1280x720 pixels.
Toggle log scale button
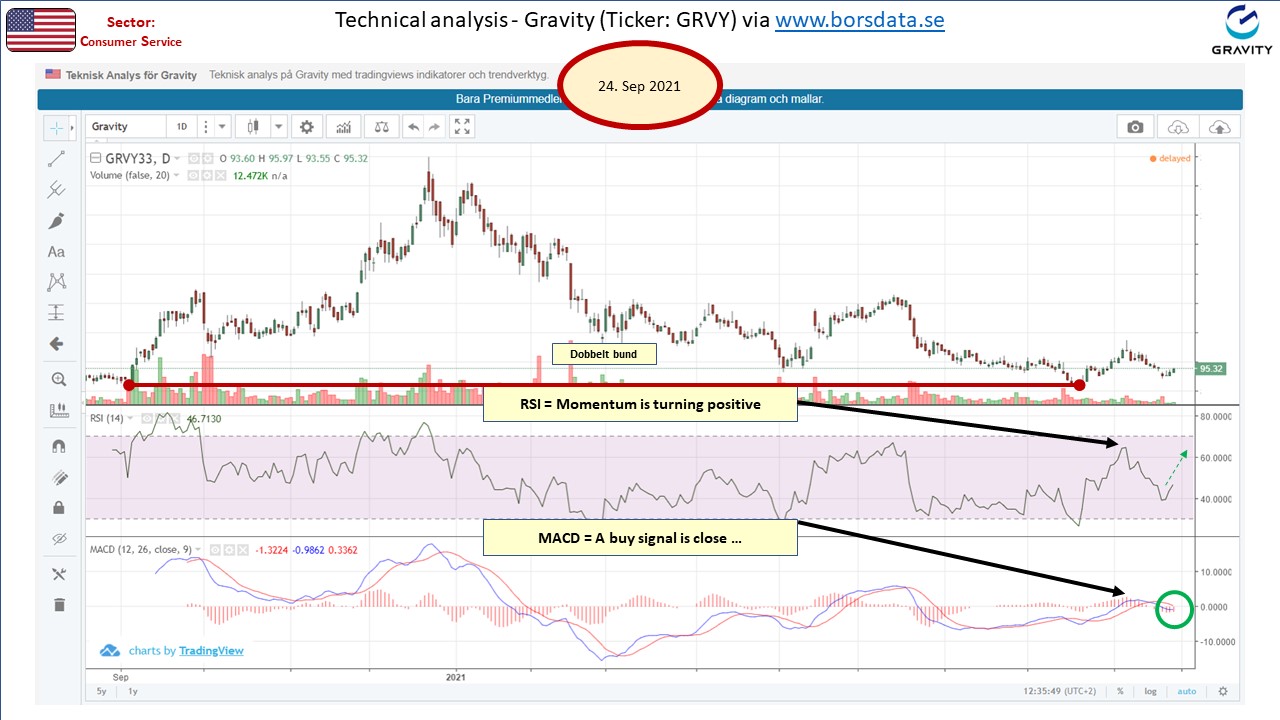[x=1152, y=691]
